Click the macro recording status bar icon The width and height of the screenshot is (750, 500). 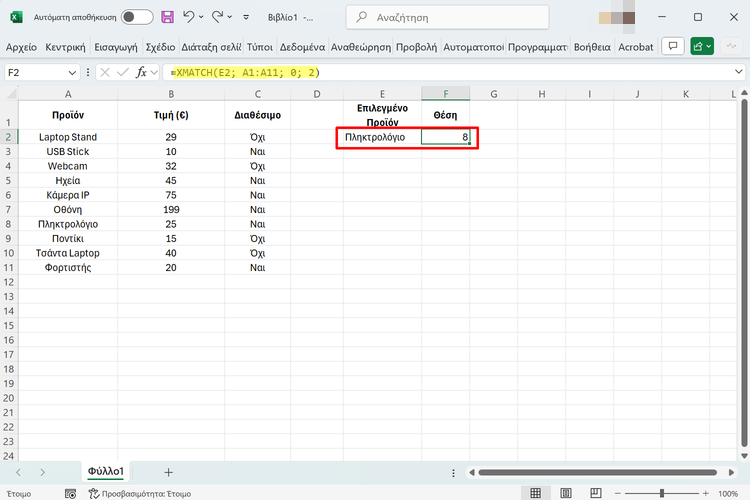pos(70,493)
